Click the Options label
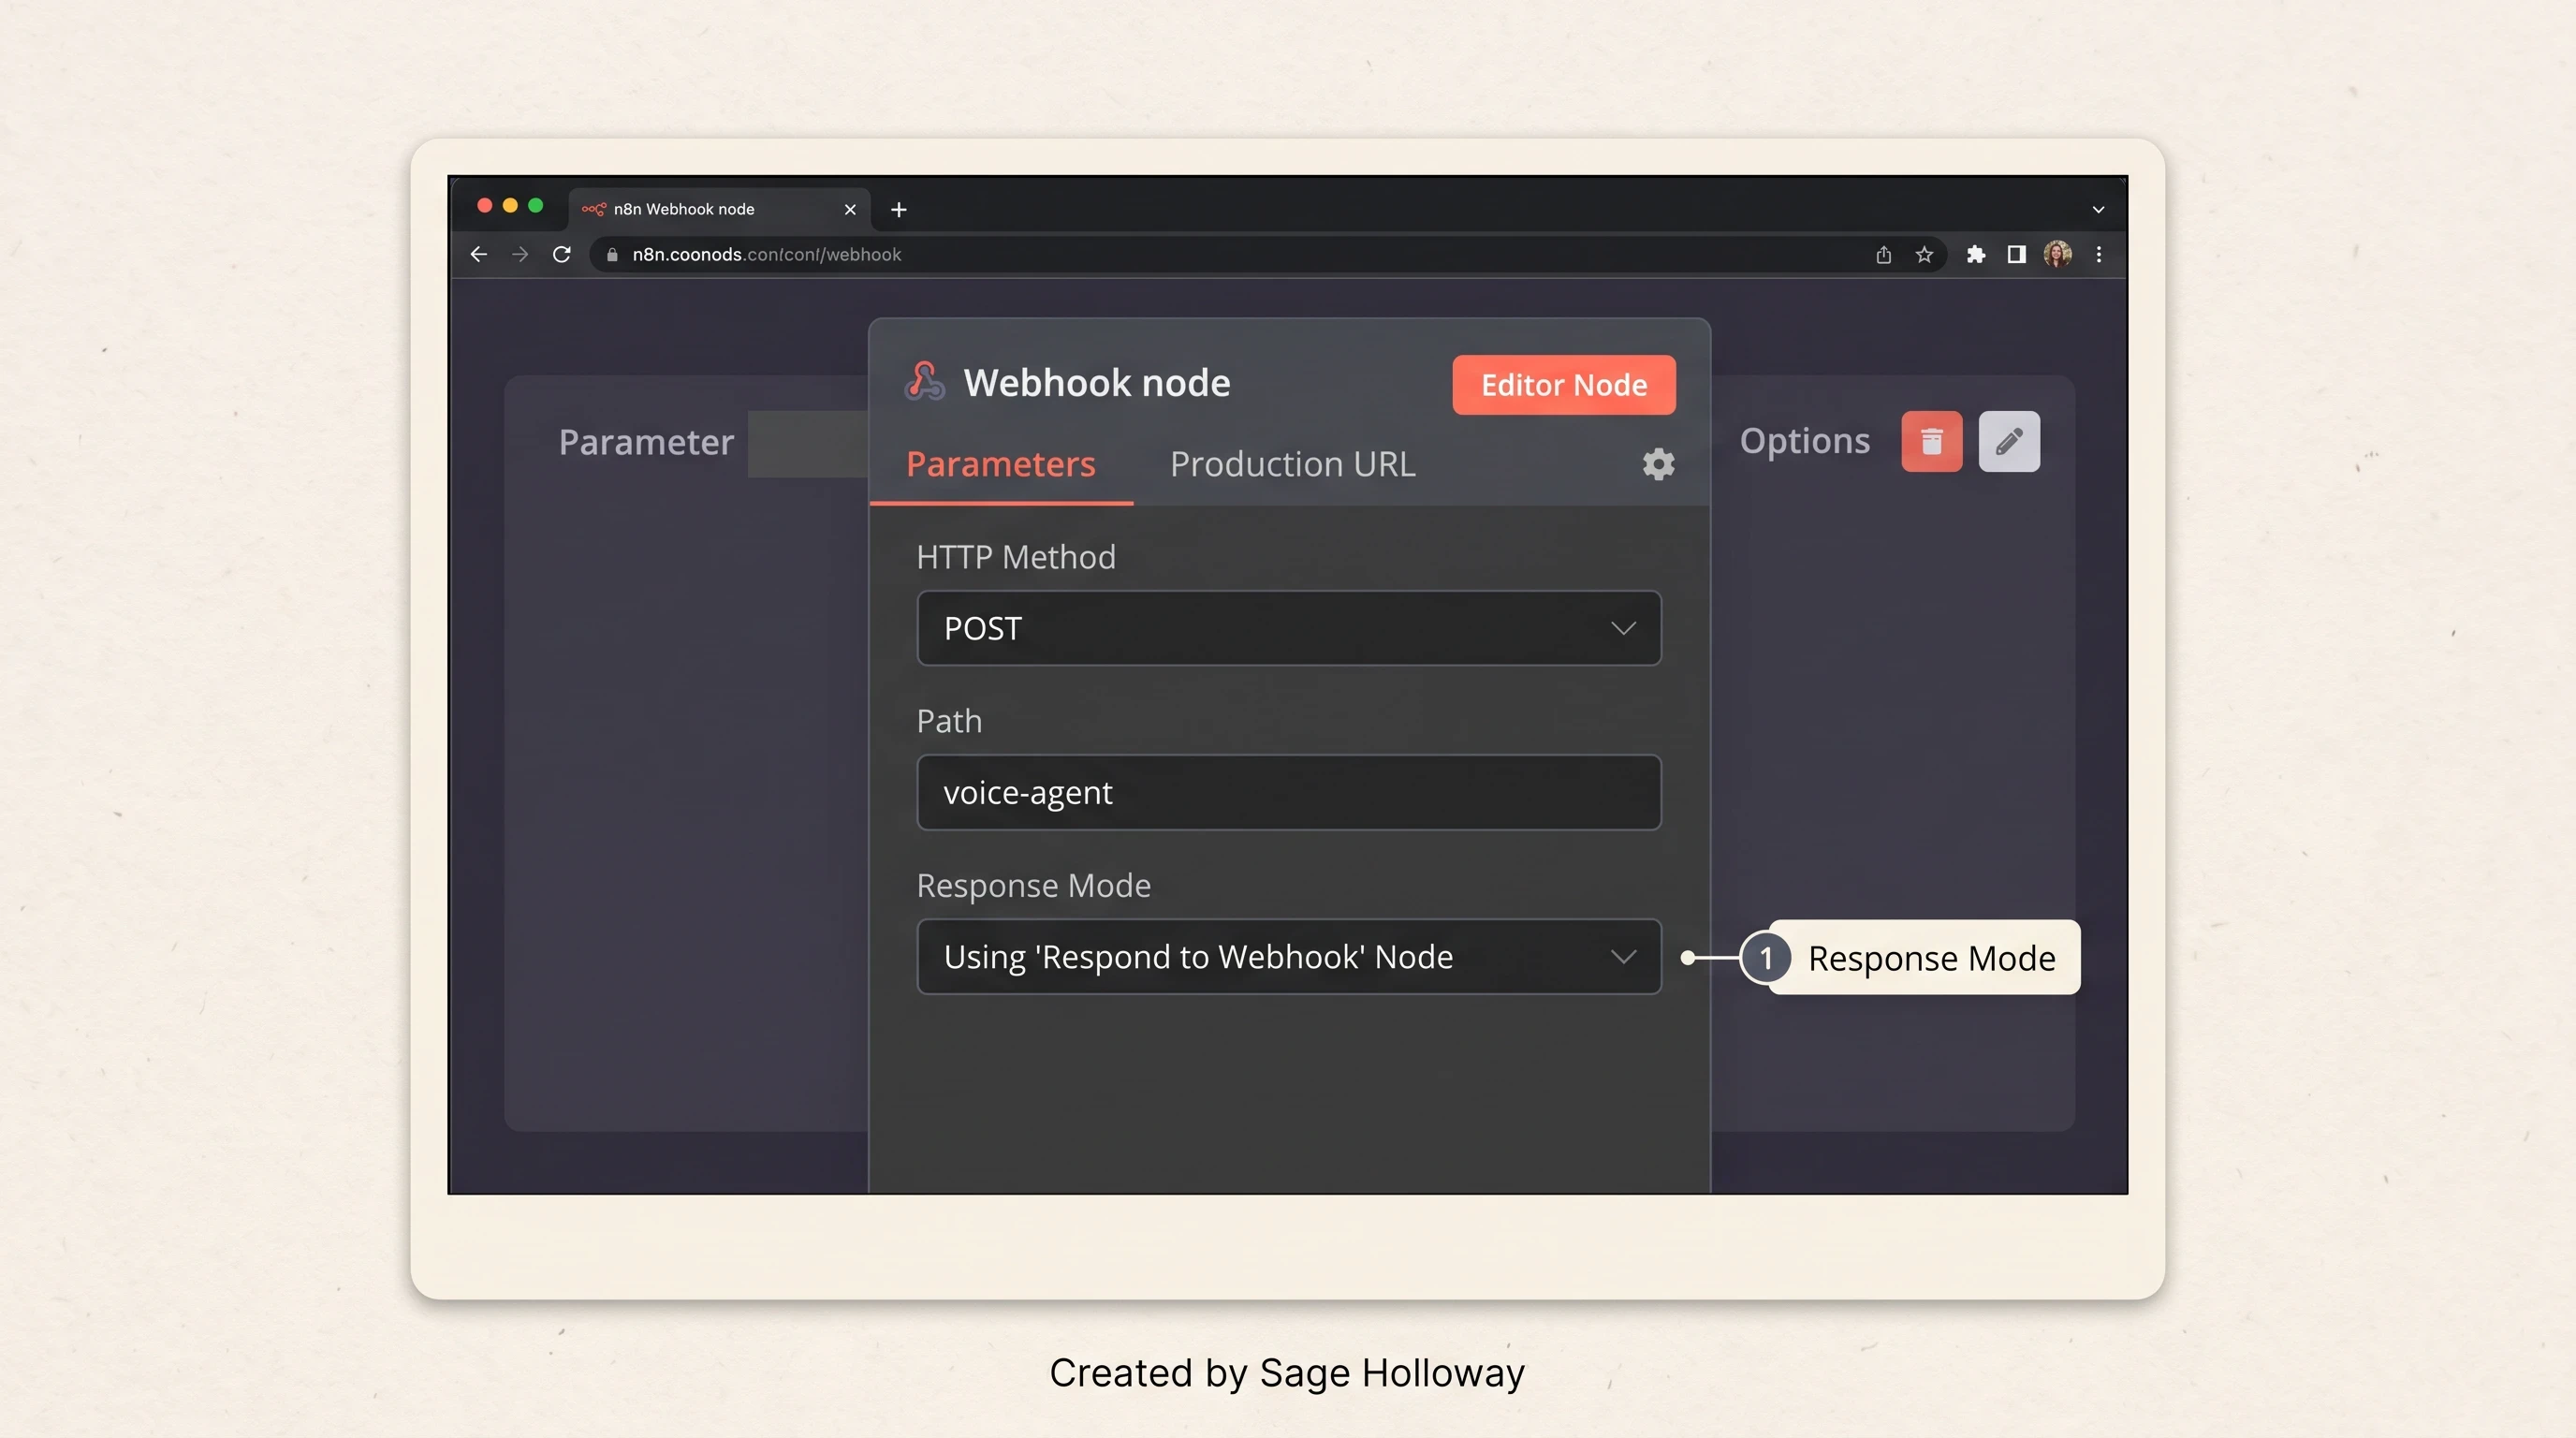2576x1438 pixels. point(1805,441)
